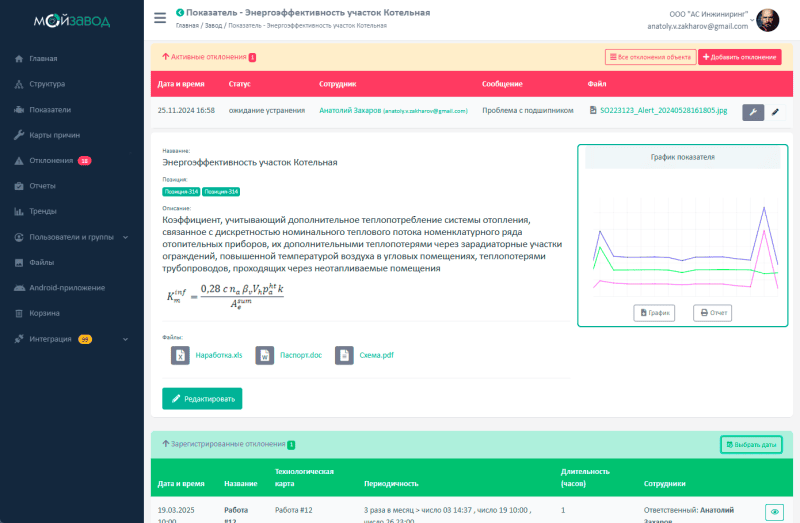Click the Отчеты sidebar icon
This screenshot has height=523, width=800.
[x=19, y=186]
